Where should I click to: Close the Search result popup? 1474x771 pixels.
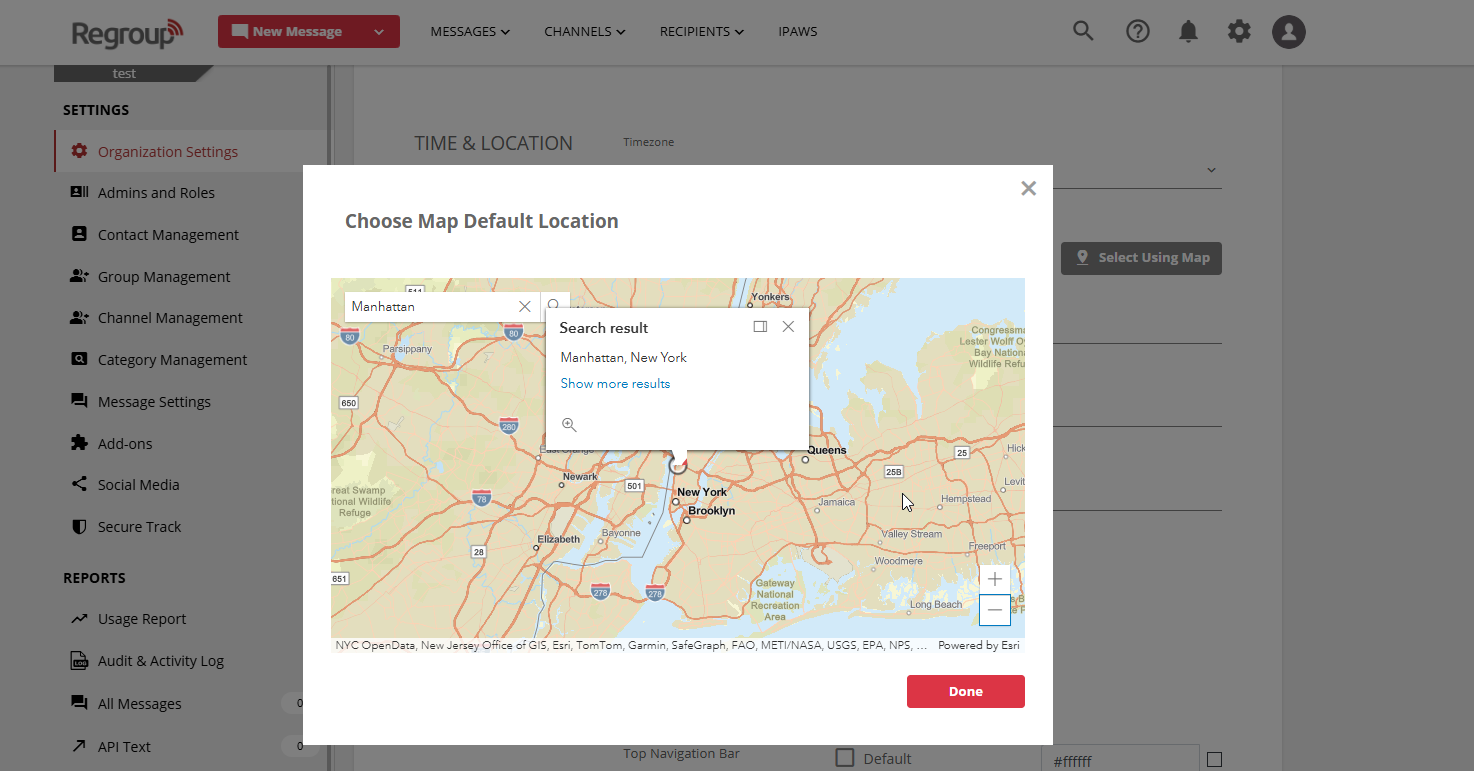[788, 327]
